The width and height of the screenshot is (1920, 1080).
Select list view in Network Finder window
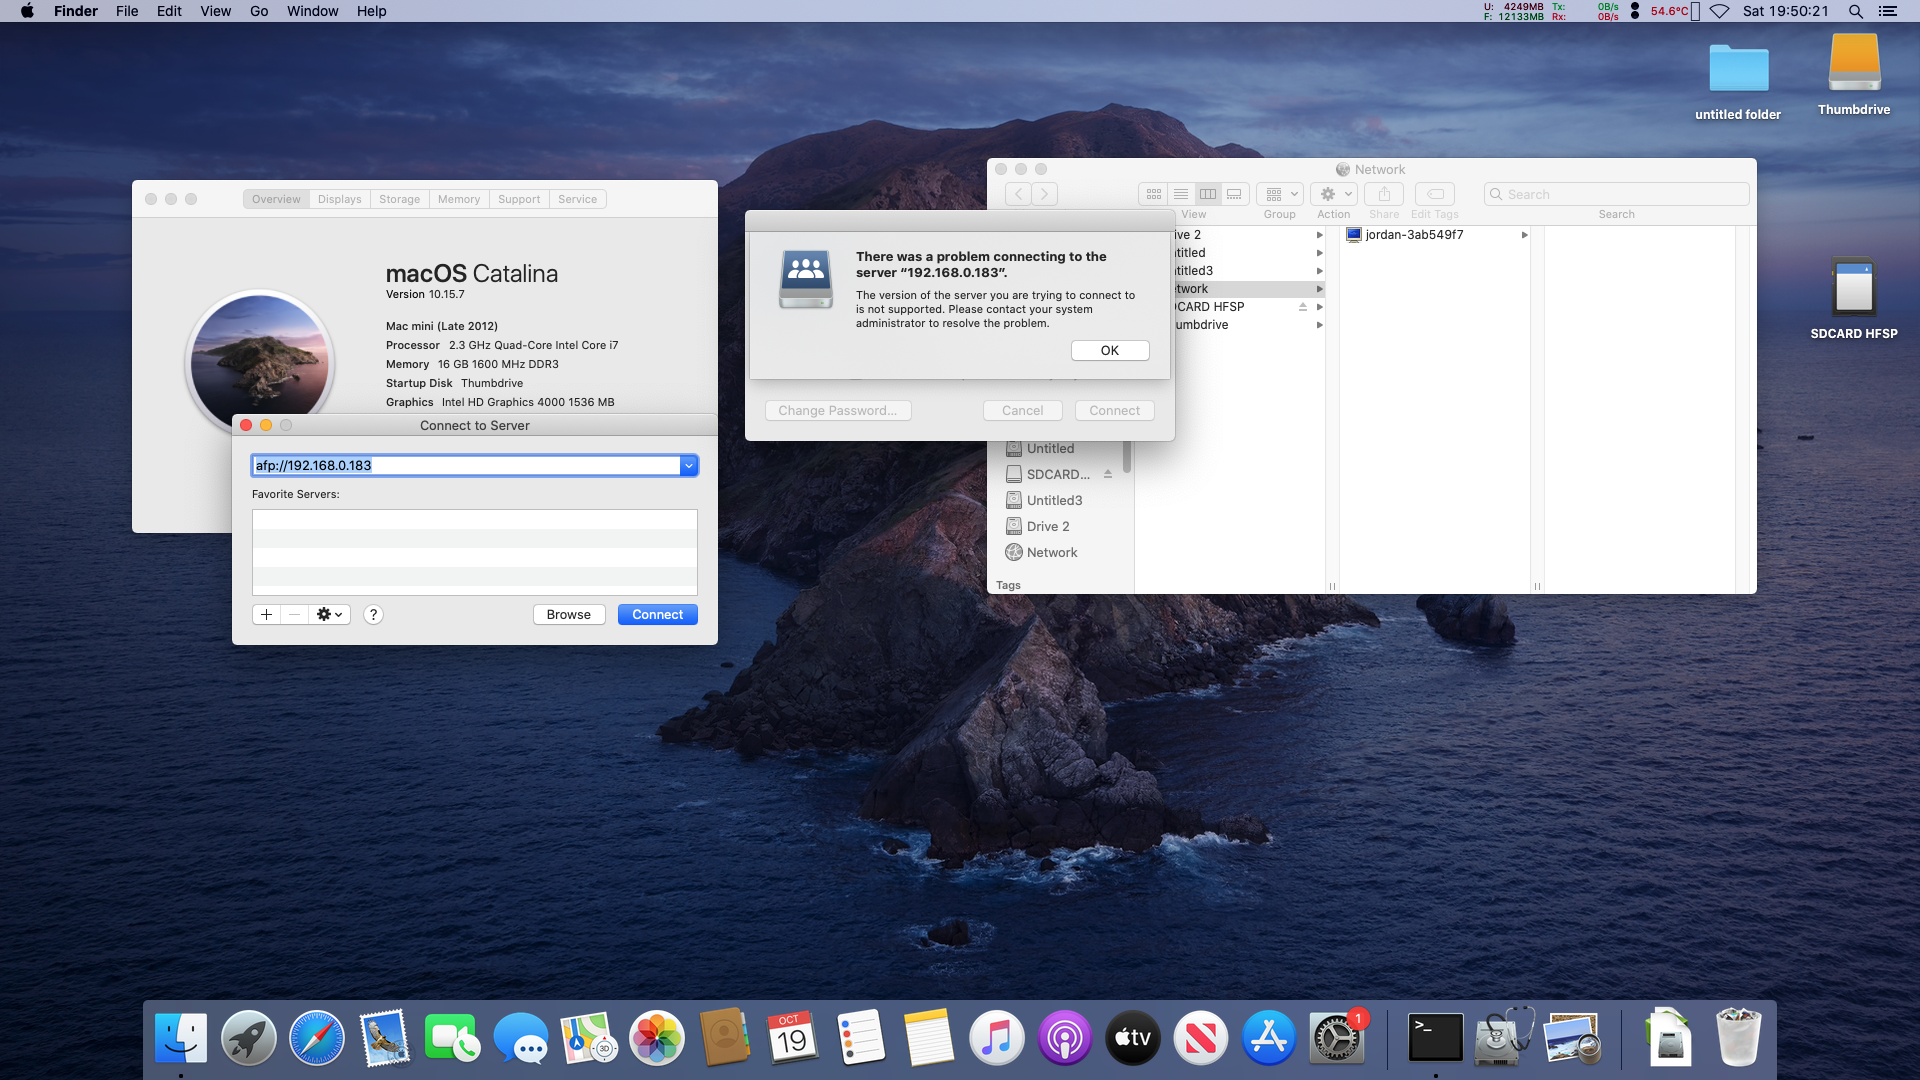coord(1180,194)
